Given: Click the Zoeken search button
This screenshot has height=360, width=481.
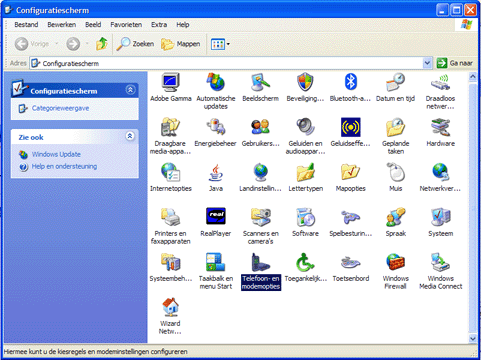Looking at the screenshot, I should 135,44.
